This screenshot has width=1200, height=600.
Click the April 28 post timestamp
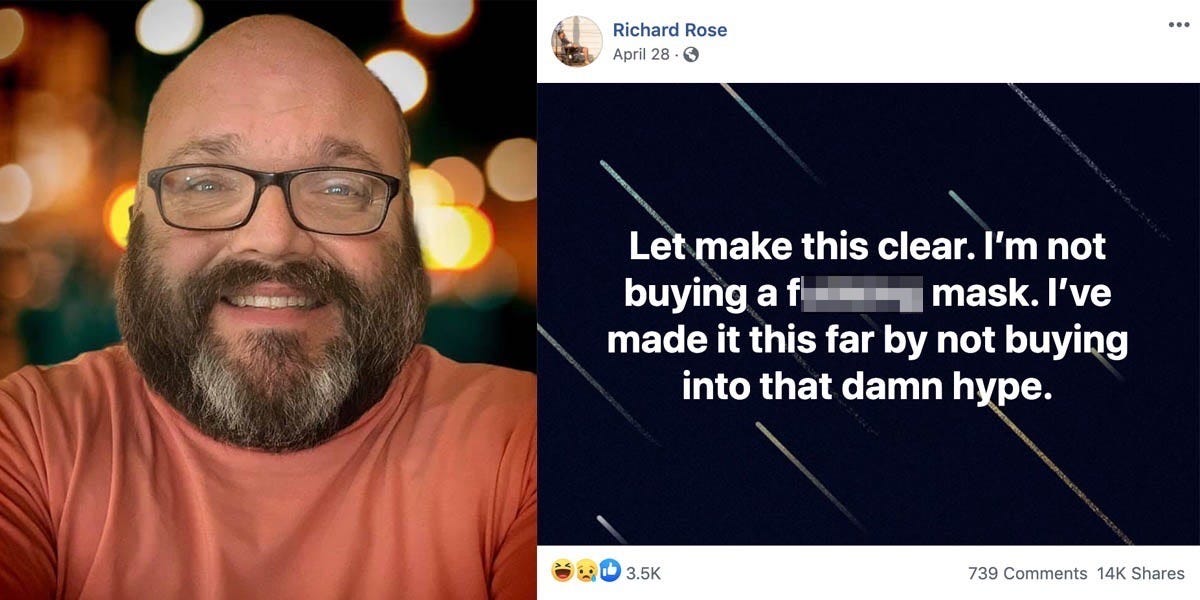tap(641, 55)
